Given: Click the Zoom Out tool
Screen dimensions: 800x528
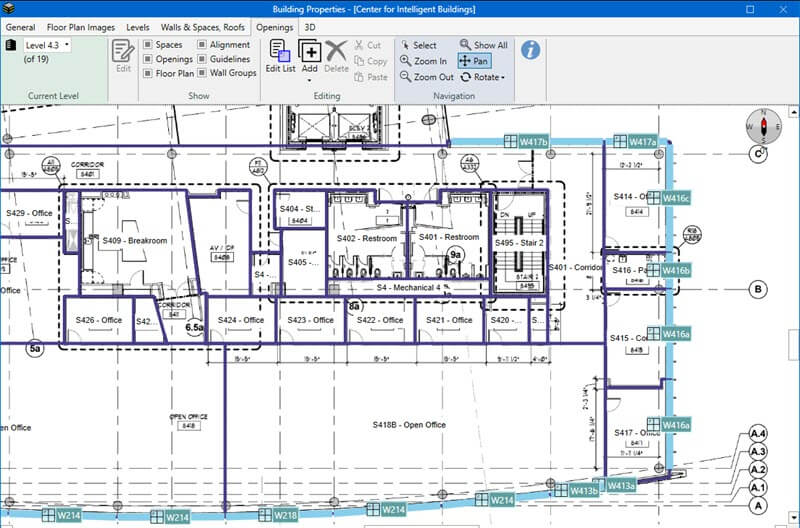Looking at the screenshot, I should point(425,77).
